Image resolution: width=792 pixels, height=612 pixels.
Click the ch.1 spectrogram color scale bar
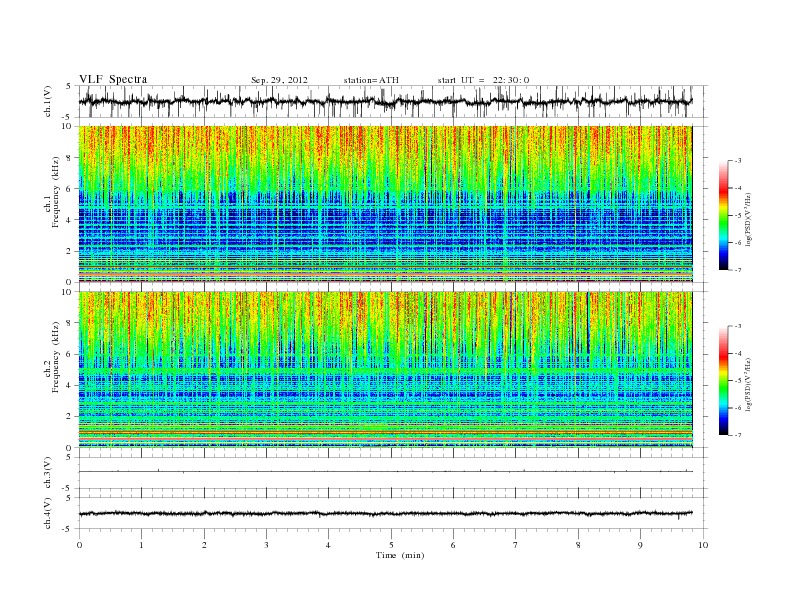coord(723,215)
